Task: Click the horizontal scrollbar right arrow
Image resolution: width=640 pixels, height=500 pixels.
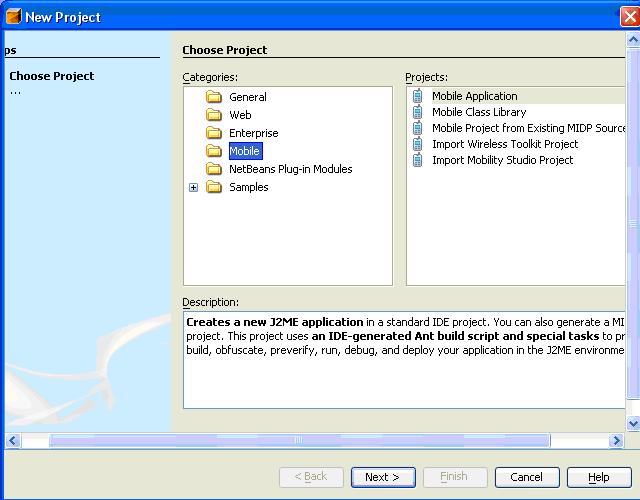Action: [x=617, y=440]
